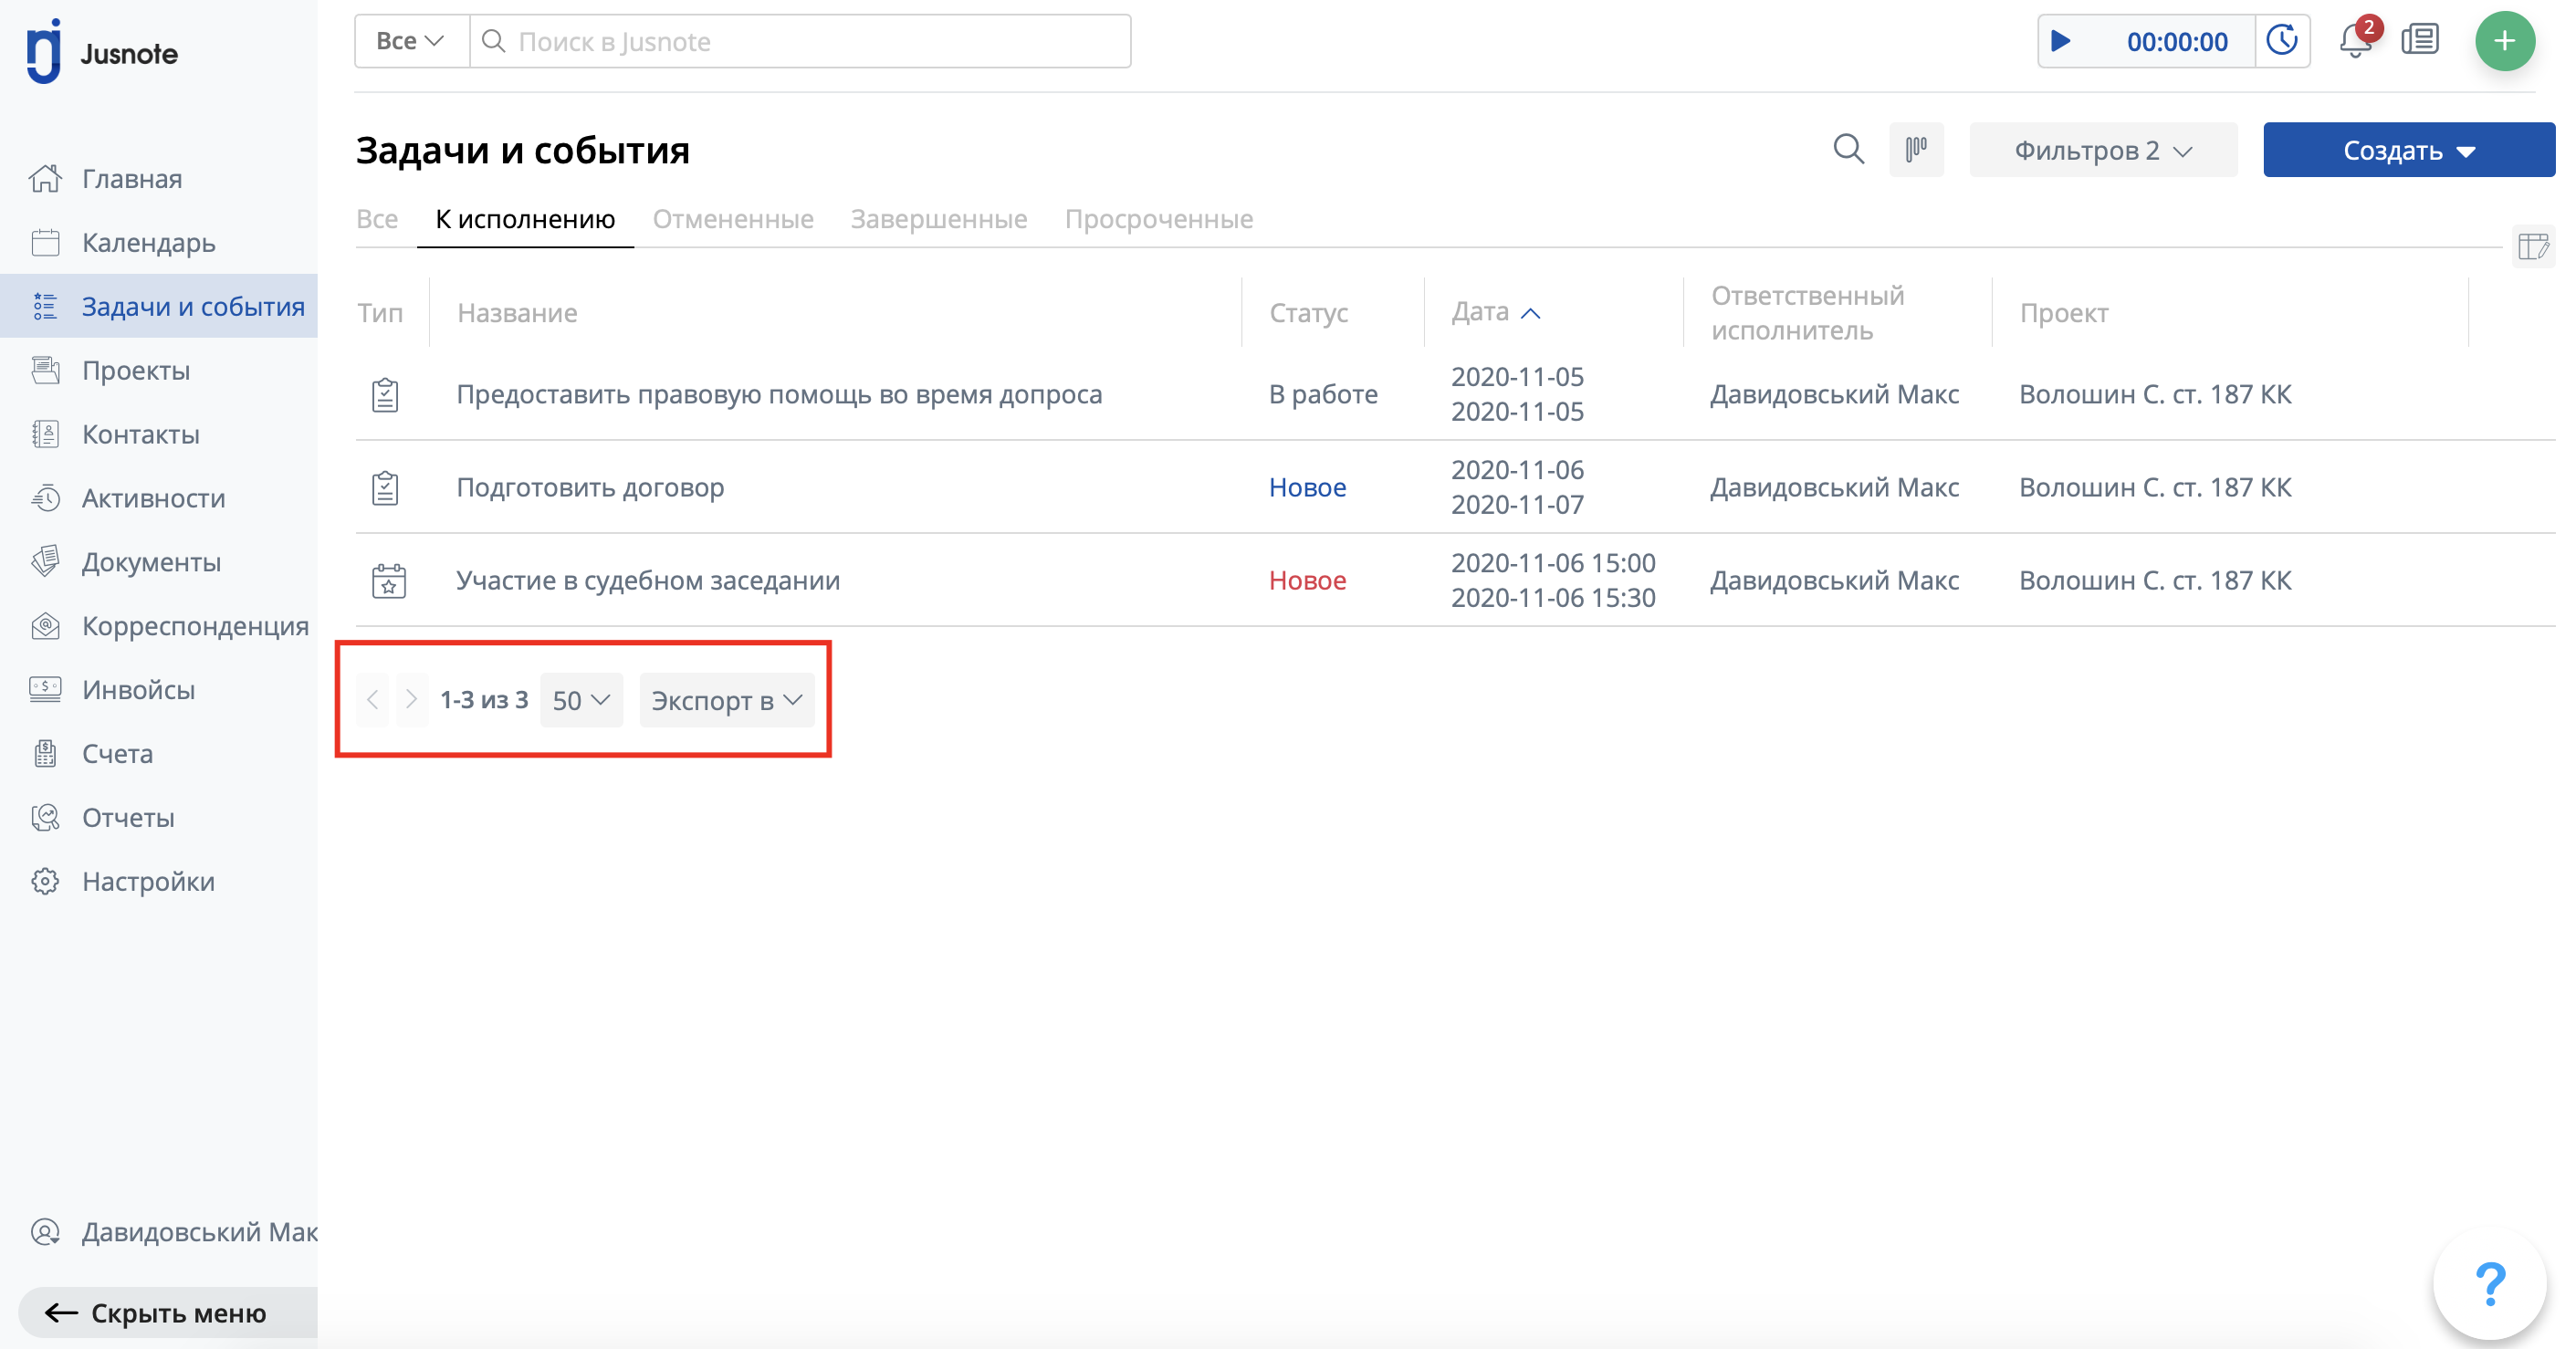Switch to the Все tab
Screen dimensions: 2576x1349
click(x=377, y=219)
